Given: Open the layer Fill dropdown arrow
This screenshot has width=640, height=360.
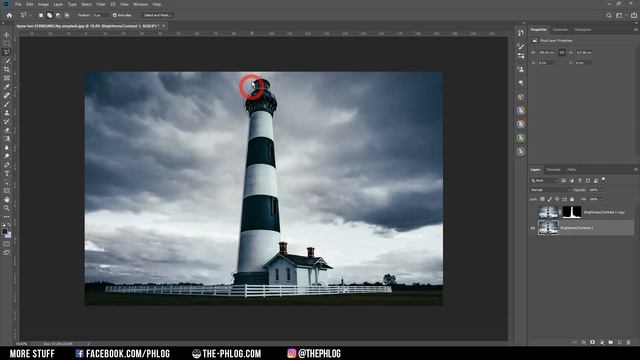Looking at the screenshot, I should pyautogui.click(x=602, y=199).
